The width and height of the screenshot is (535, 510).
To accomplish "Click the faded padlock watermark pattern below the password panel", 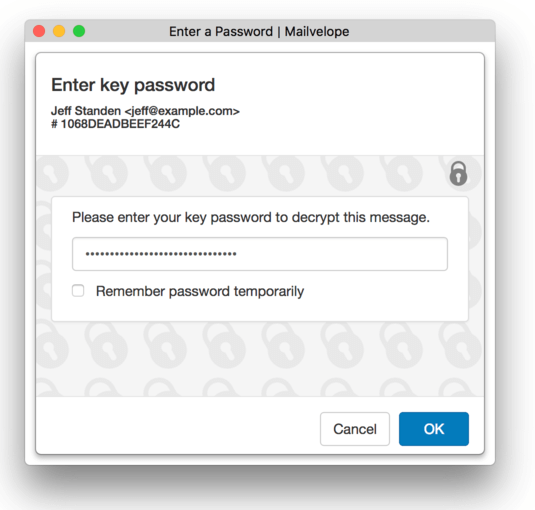I will coord(259,358).
